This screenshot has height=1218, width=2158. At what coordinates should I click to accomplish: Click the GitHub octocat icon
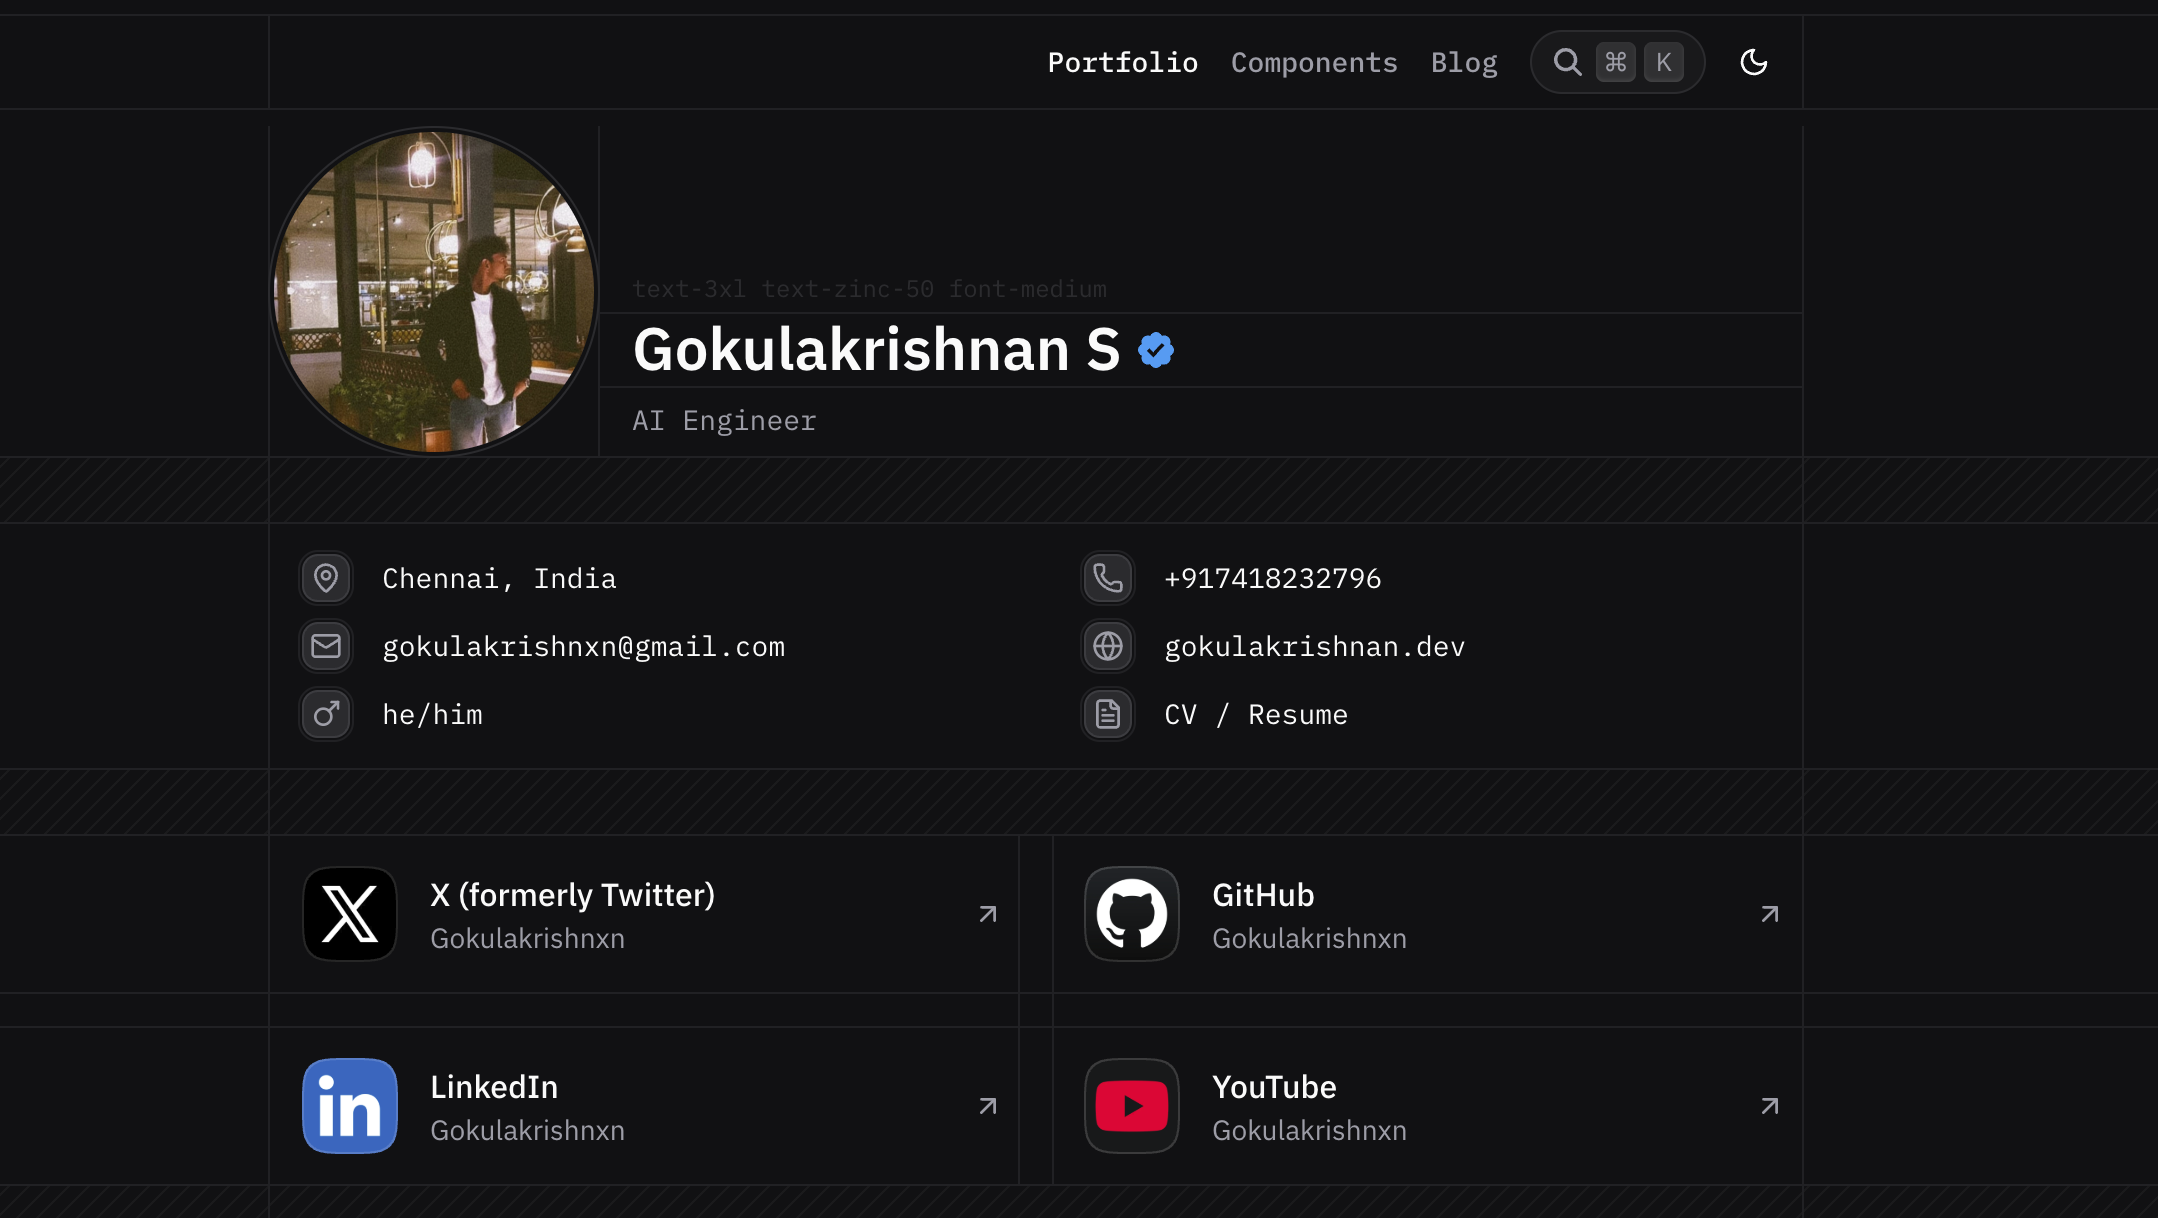1132,914
